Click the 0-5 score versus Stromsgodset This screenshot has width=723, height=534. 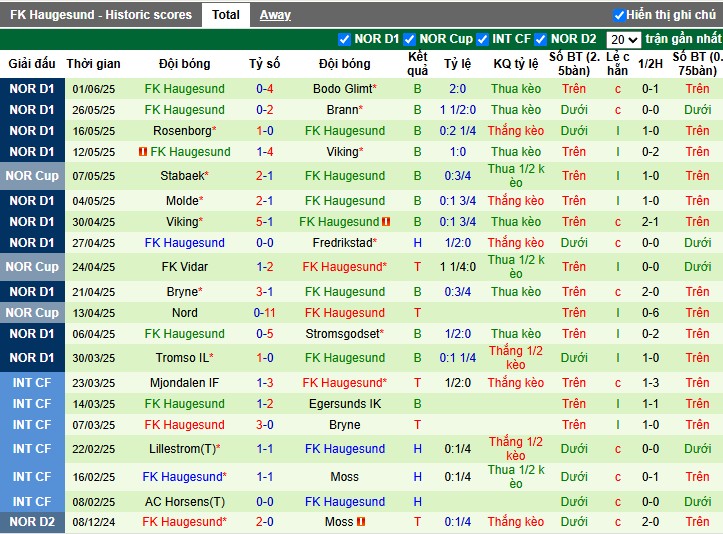tap(265, 333)
